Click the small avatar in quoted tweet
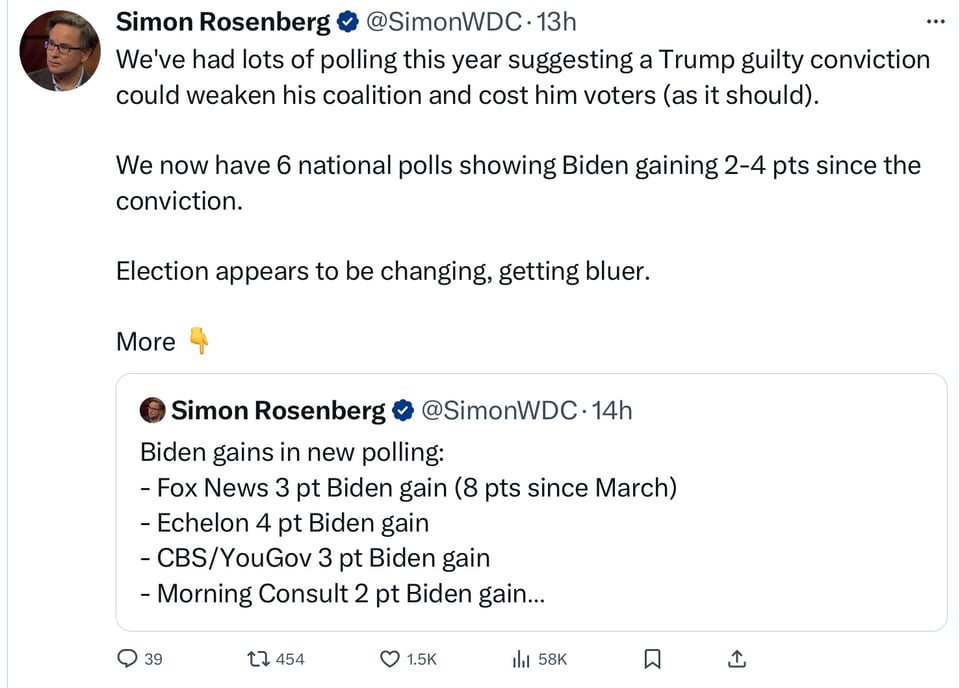This screenshot has width=960, height=688. pyautogui.click(x=152, y=410)
